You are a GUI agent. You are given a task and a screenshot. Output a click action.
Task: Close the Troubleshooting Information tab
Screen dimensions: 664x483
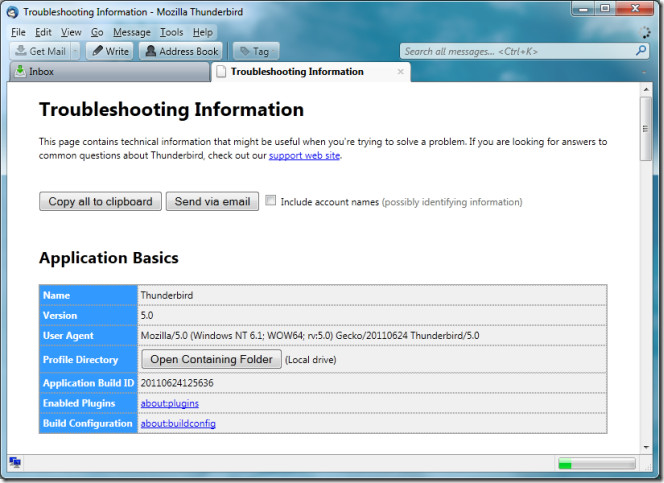(400, 72)
